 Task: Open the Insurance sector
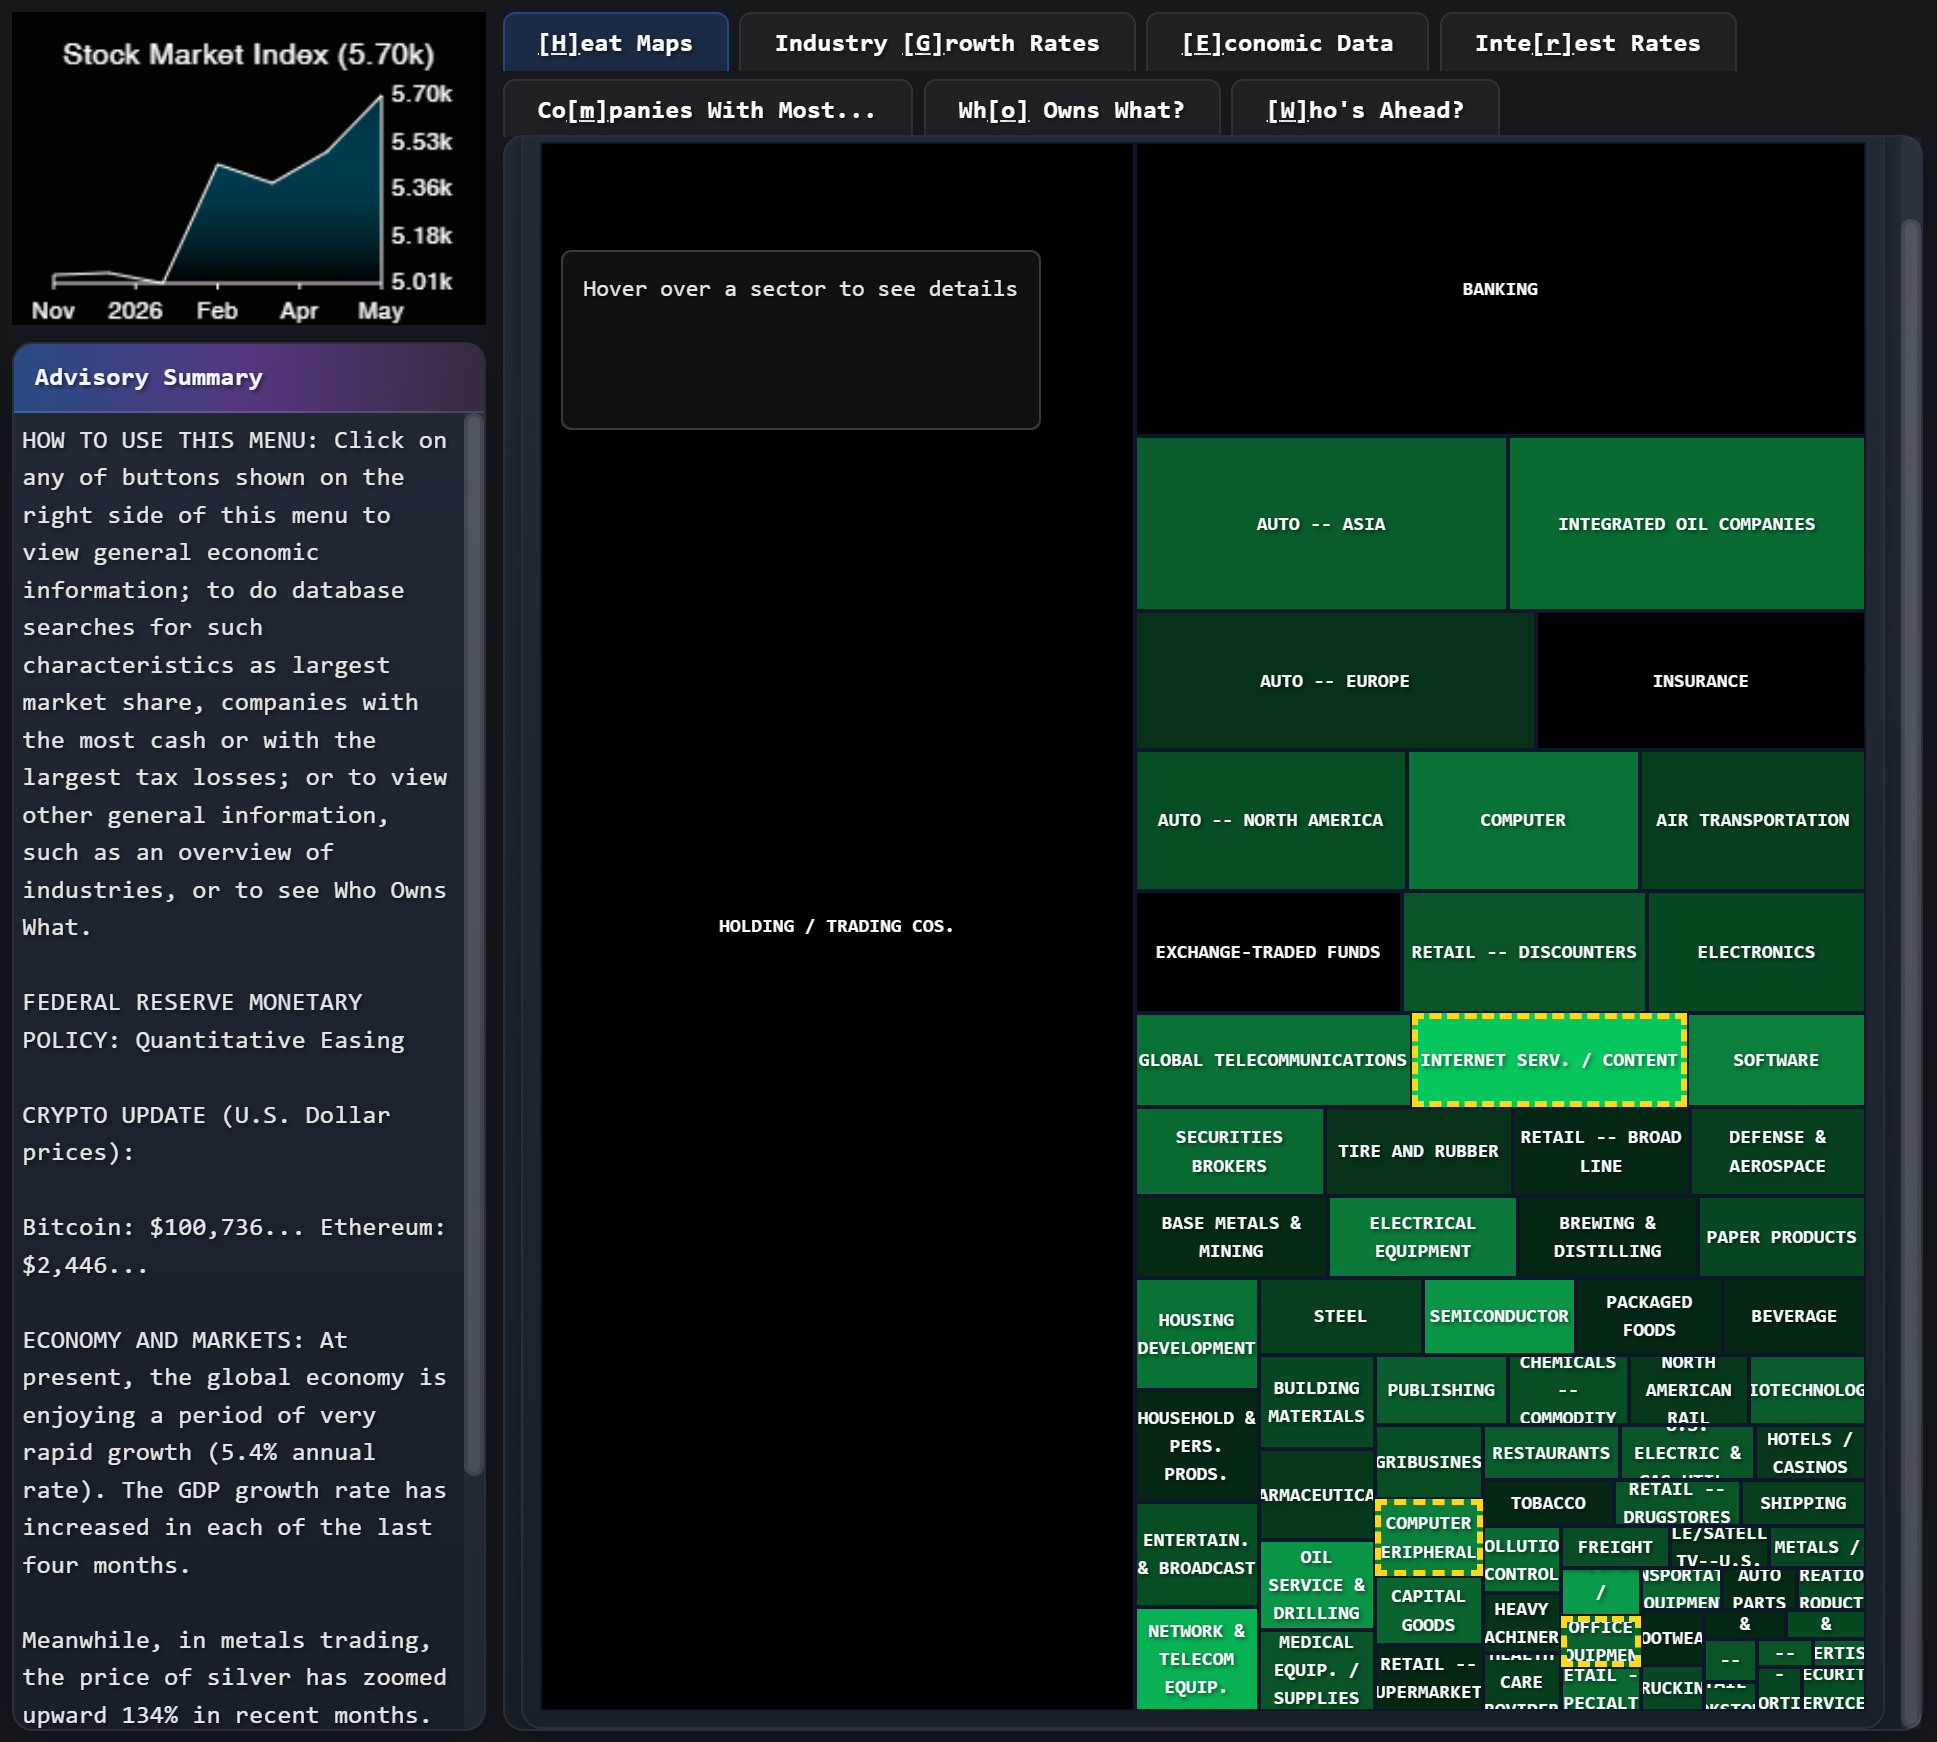tap(1699, 680)
